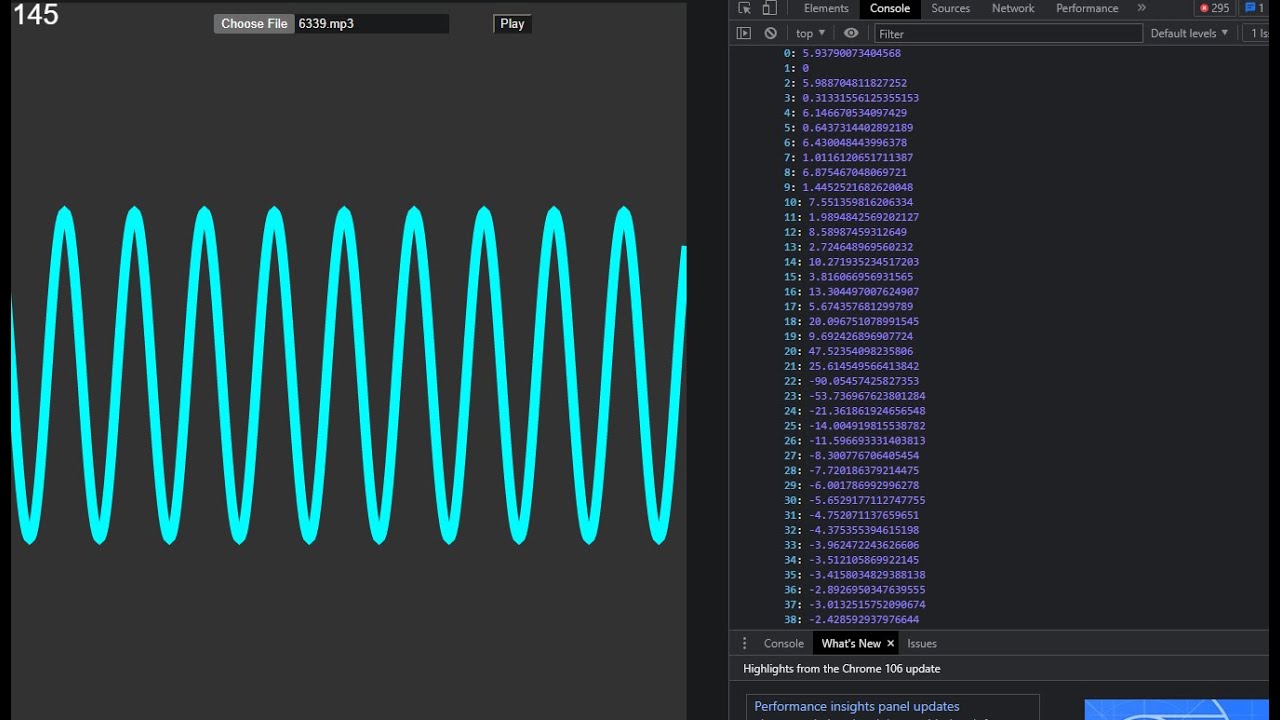Click console value -21.361861924656548
The height and width of the screenshot is (720, 1280).
point(867,411)
